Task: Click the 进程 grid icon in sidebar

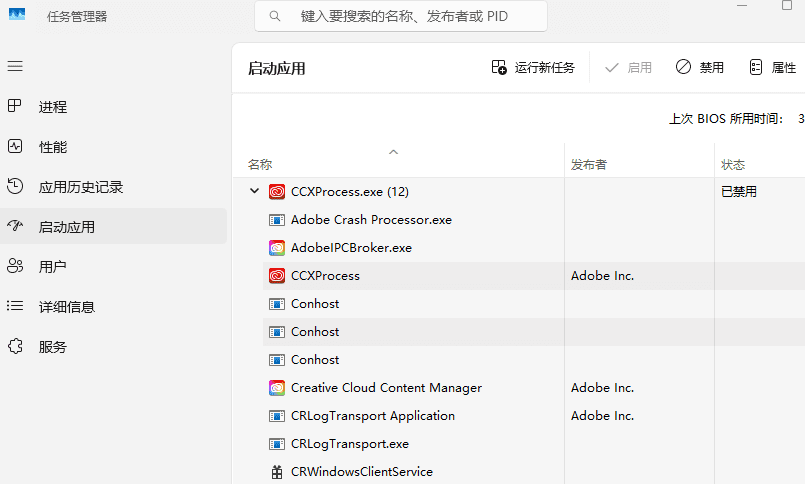Action: (x=15, y=106)
